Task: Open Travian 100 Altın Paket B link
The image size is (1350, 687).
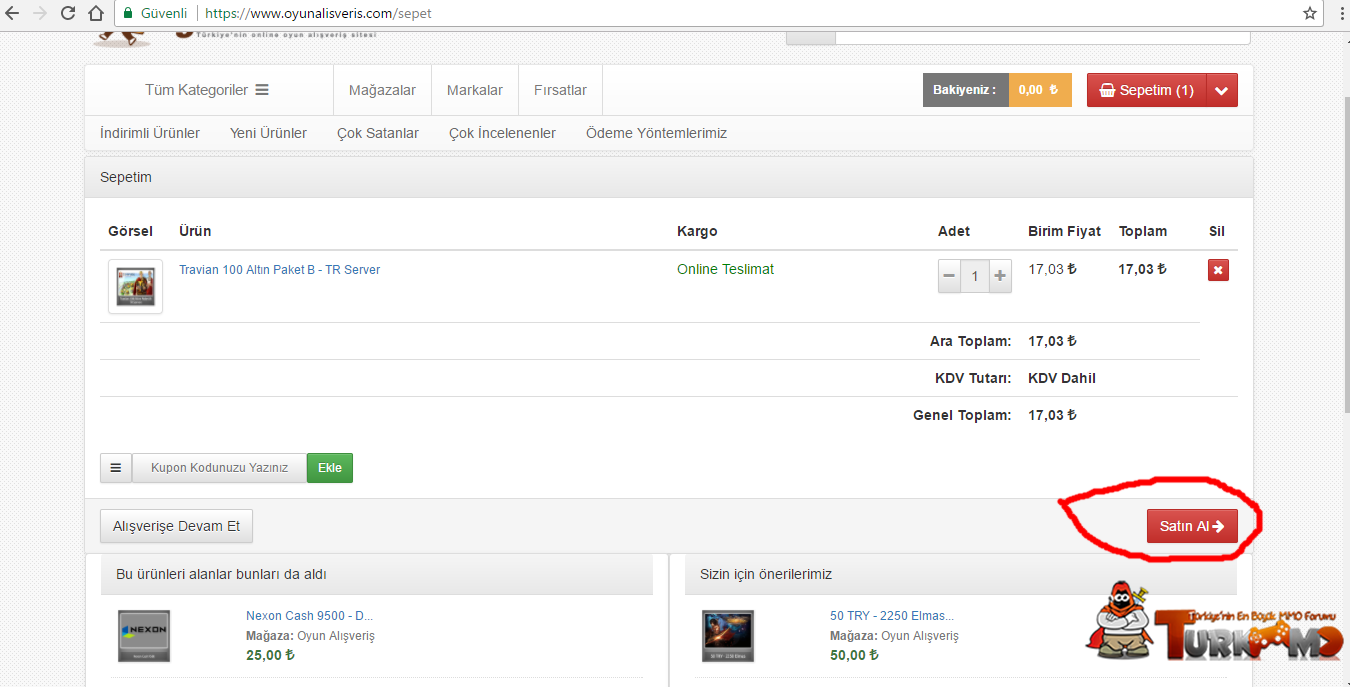Action: point(279,270)
